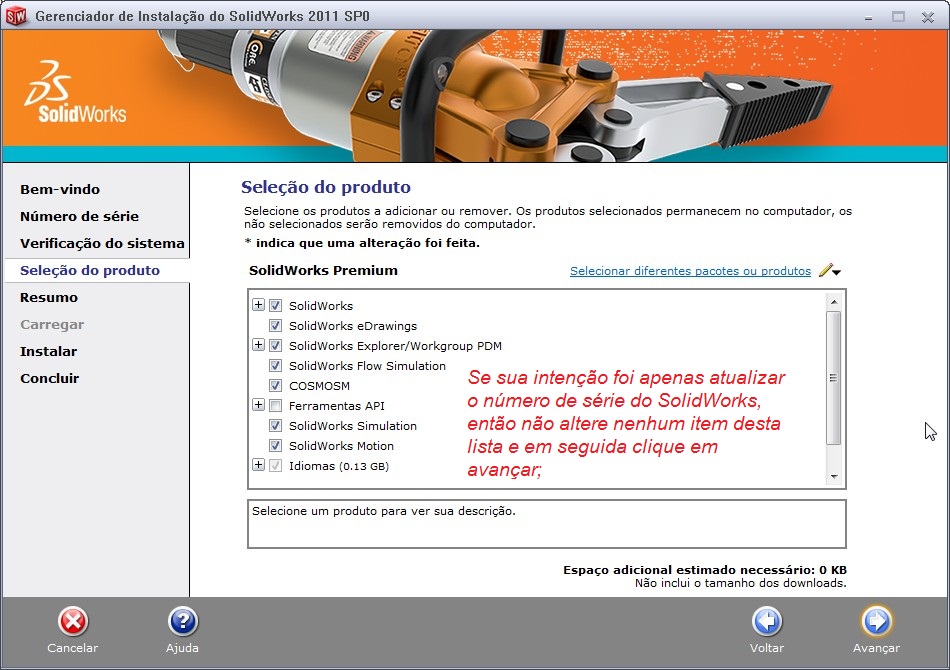
Task: Click the Idiomas checkbox
Action: coord(275,465)
